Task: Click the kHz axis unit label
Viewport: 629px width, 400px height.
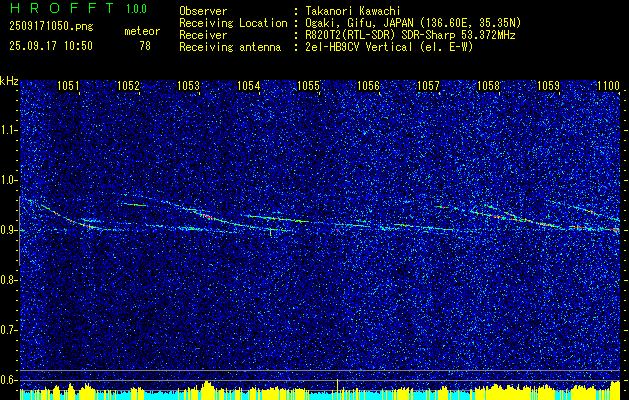Action: pyautogui.click(x=9, y=81)
